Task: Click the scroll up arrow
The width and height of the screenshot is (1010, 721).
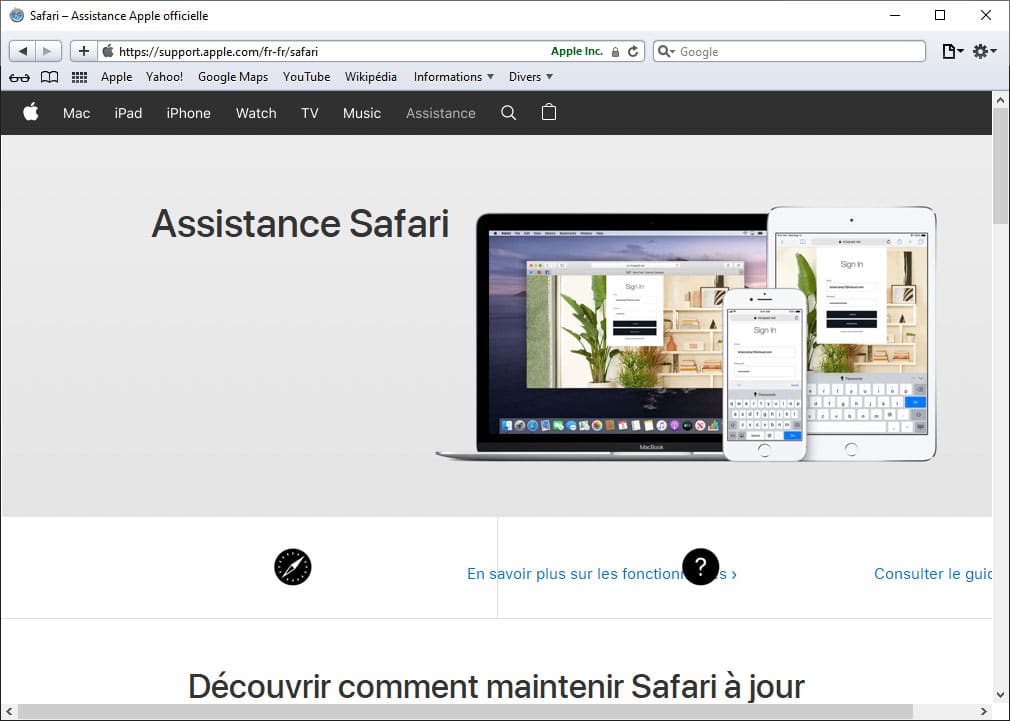Action: 1000,100
